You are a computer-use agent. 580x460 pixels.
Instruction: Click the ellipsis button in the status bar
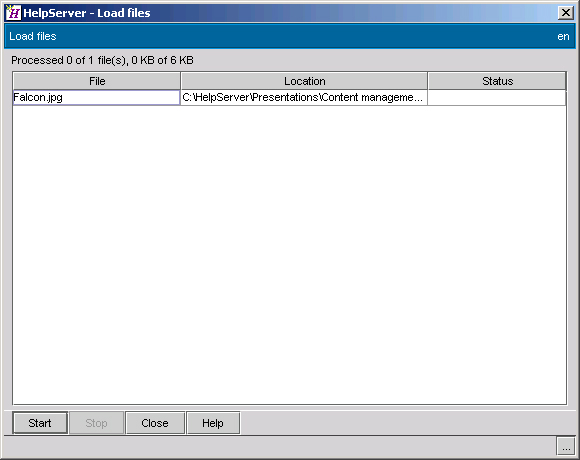566,446
